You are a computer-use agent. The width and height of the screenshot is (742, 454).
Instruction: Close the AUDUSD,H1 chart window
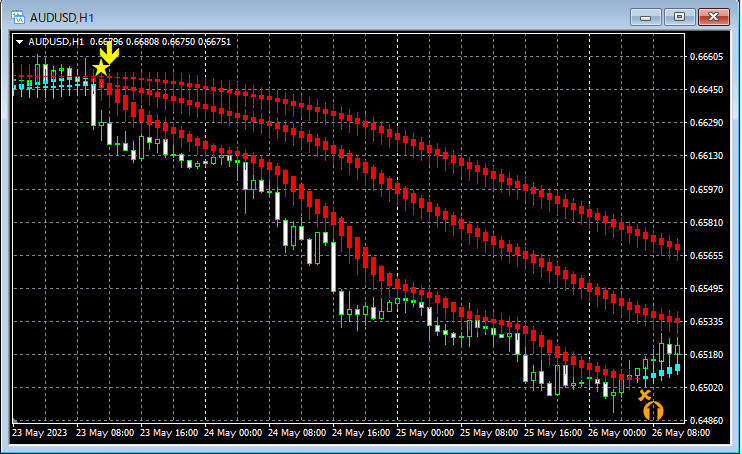tap(714, 18)
